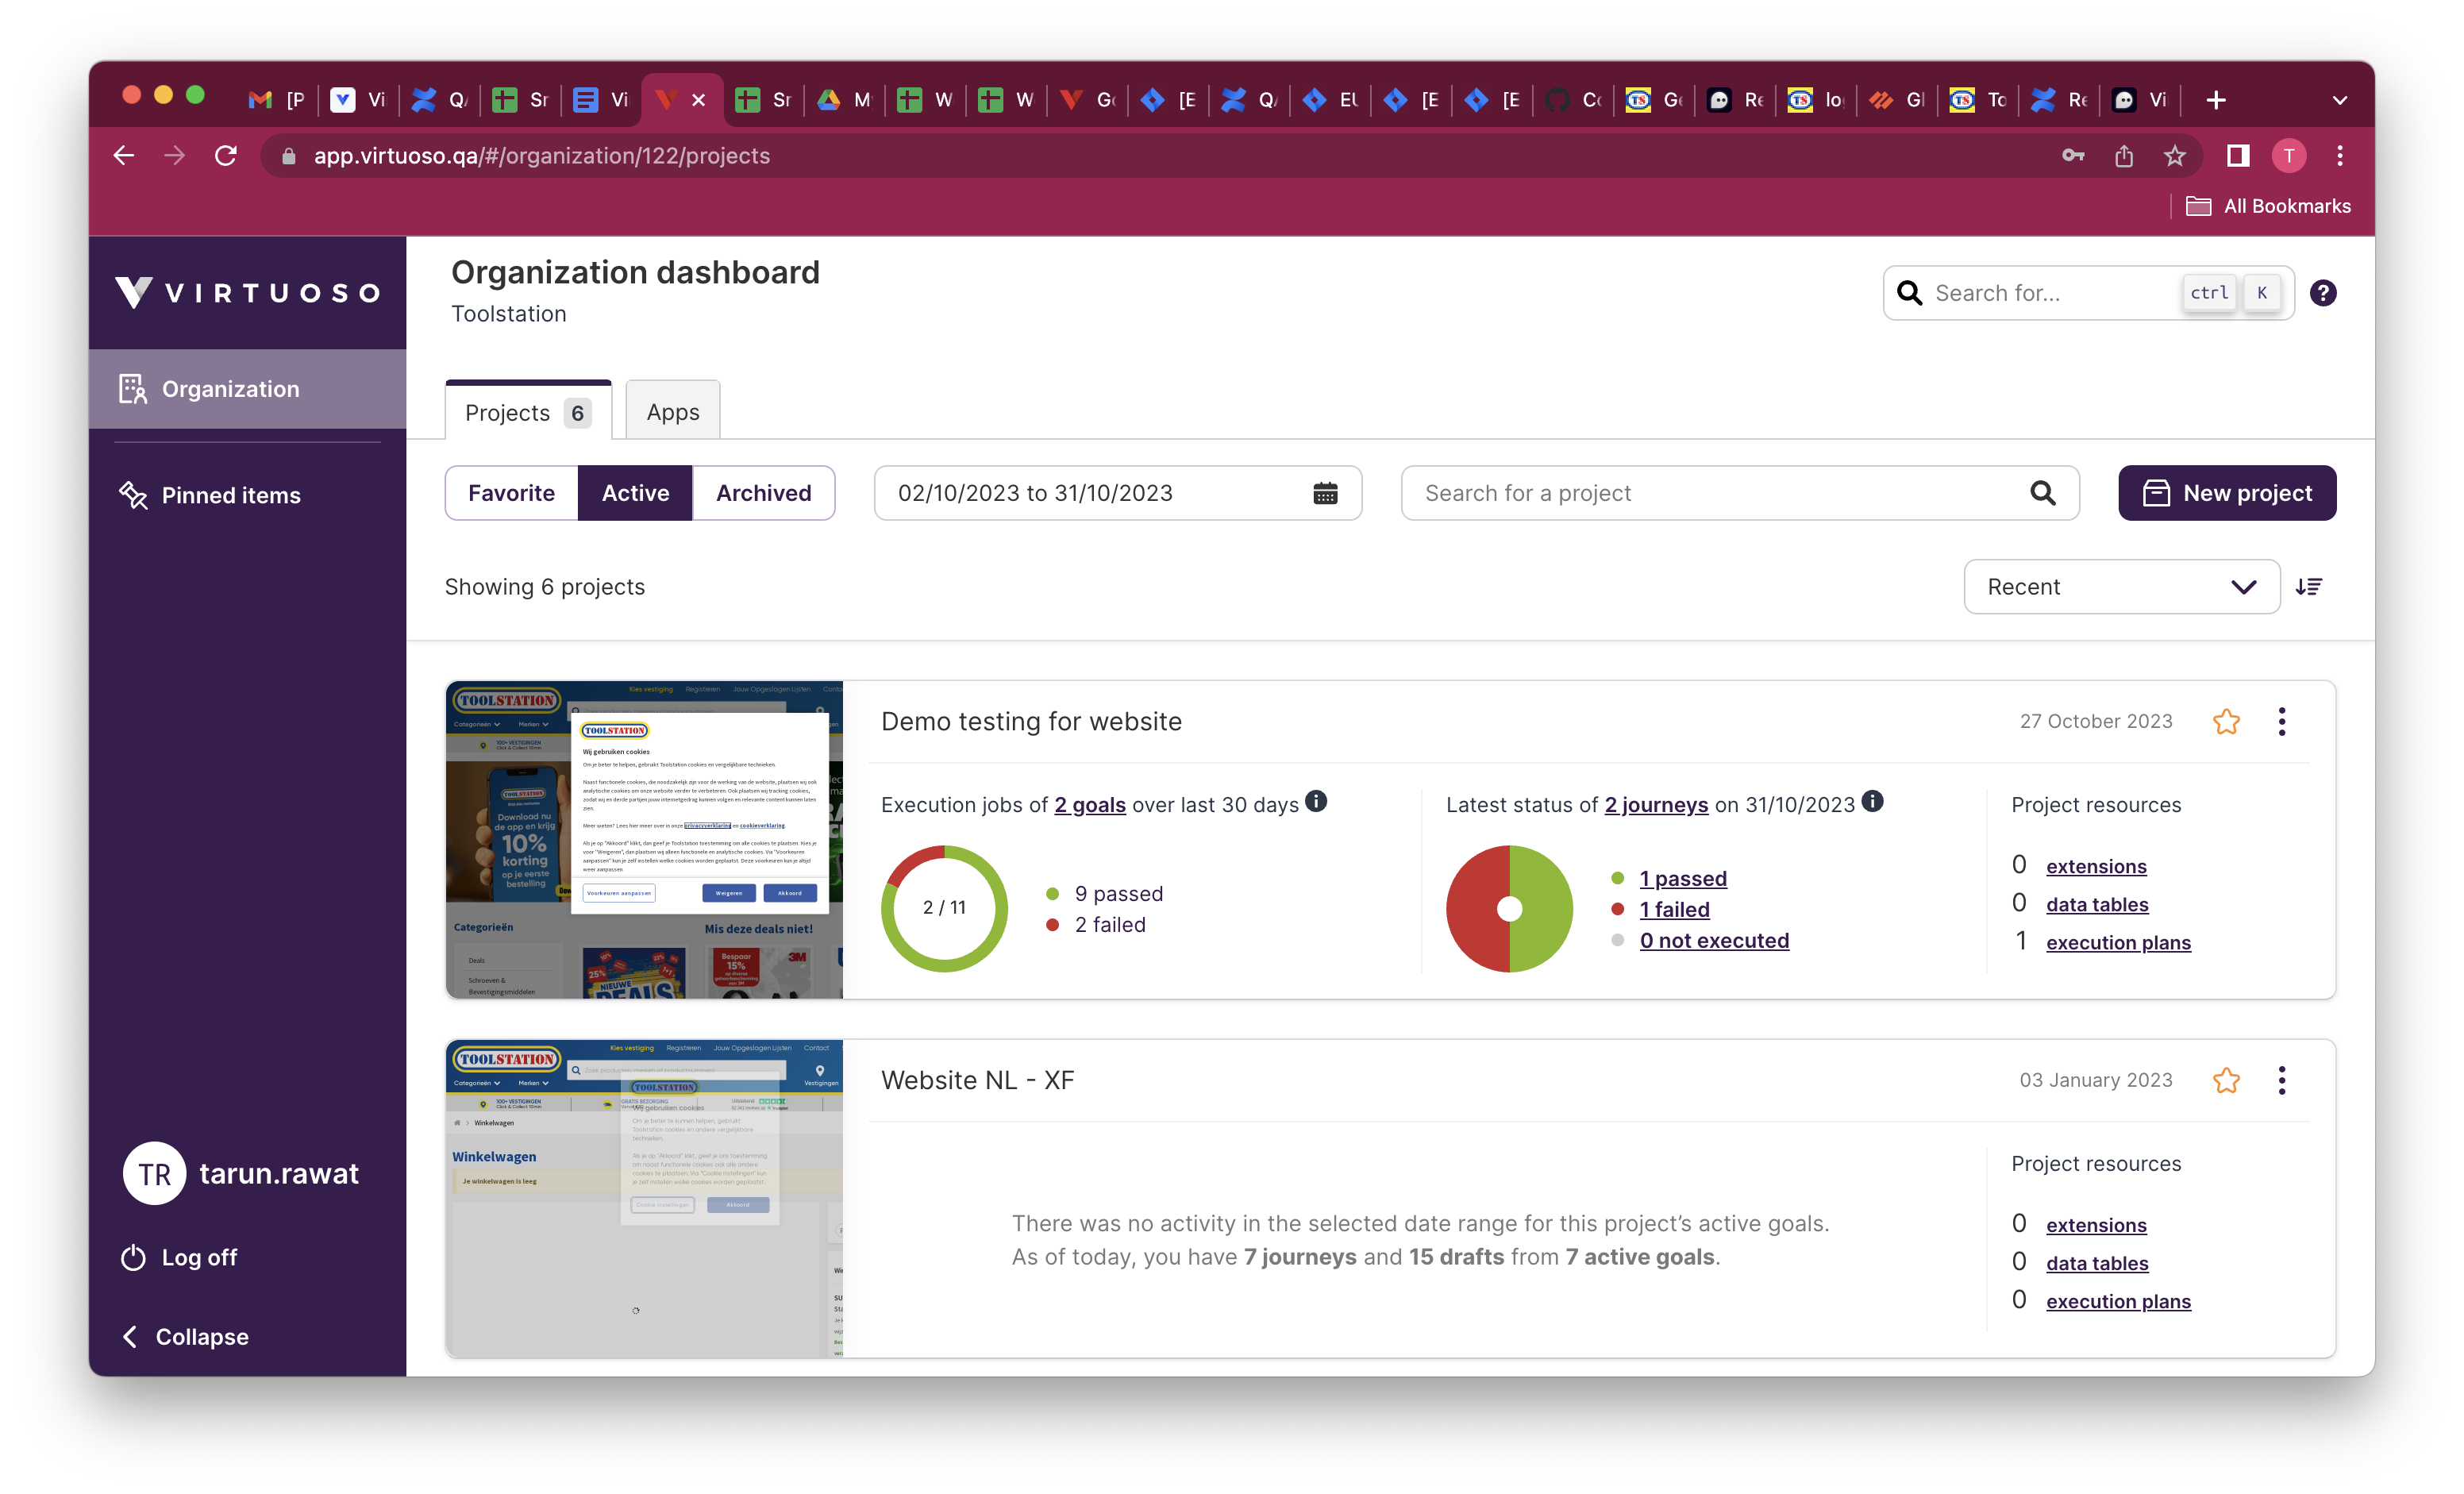Open the 1 failed journeys link
The width and height of the screenshot is (2464, 1494).
click(x=1674, y=909)
